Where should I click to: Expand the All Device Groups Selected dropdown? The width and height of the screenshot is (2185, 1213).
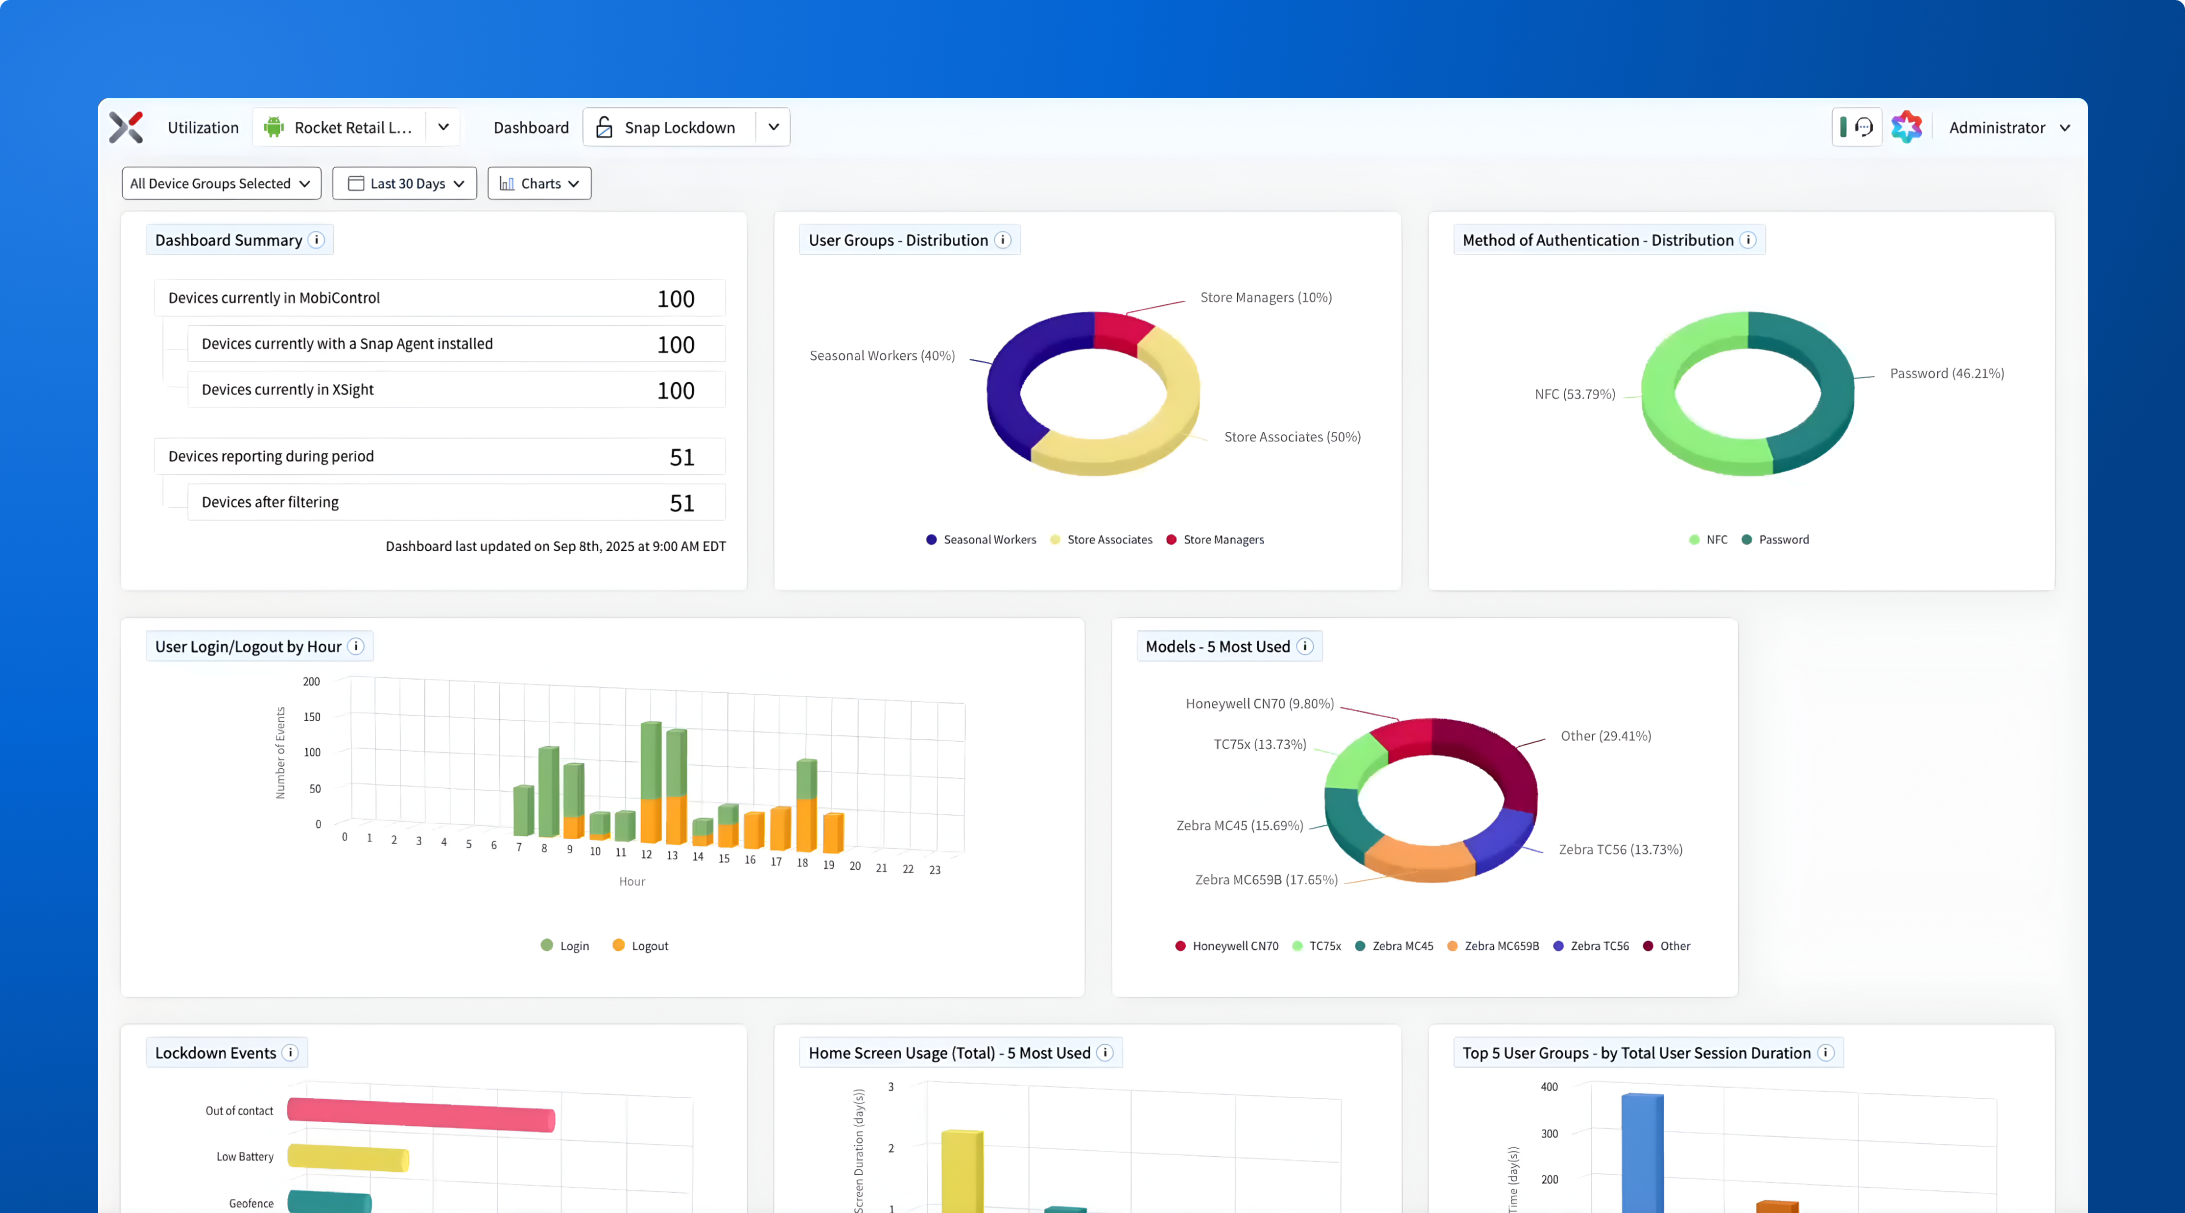point(220,183)
